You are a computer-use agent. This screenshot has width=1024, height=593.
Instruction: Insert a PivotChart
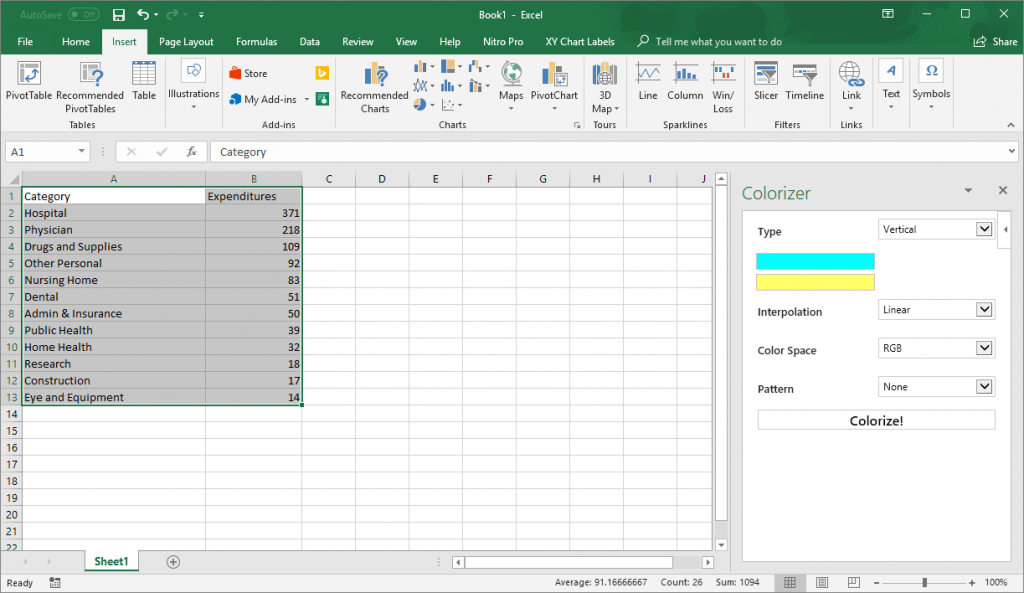tap(553, 85)
